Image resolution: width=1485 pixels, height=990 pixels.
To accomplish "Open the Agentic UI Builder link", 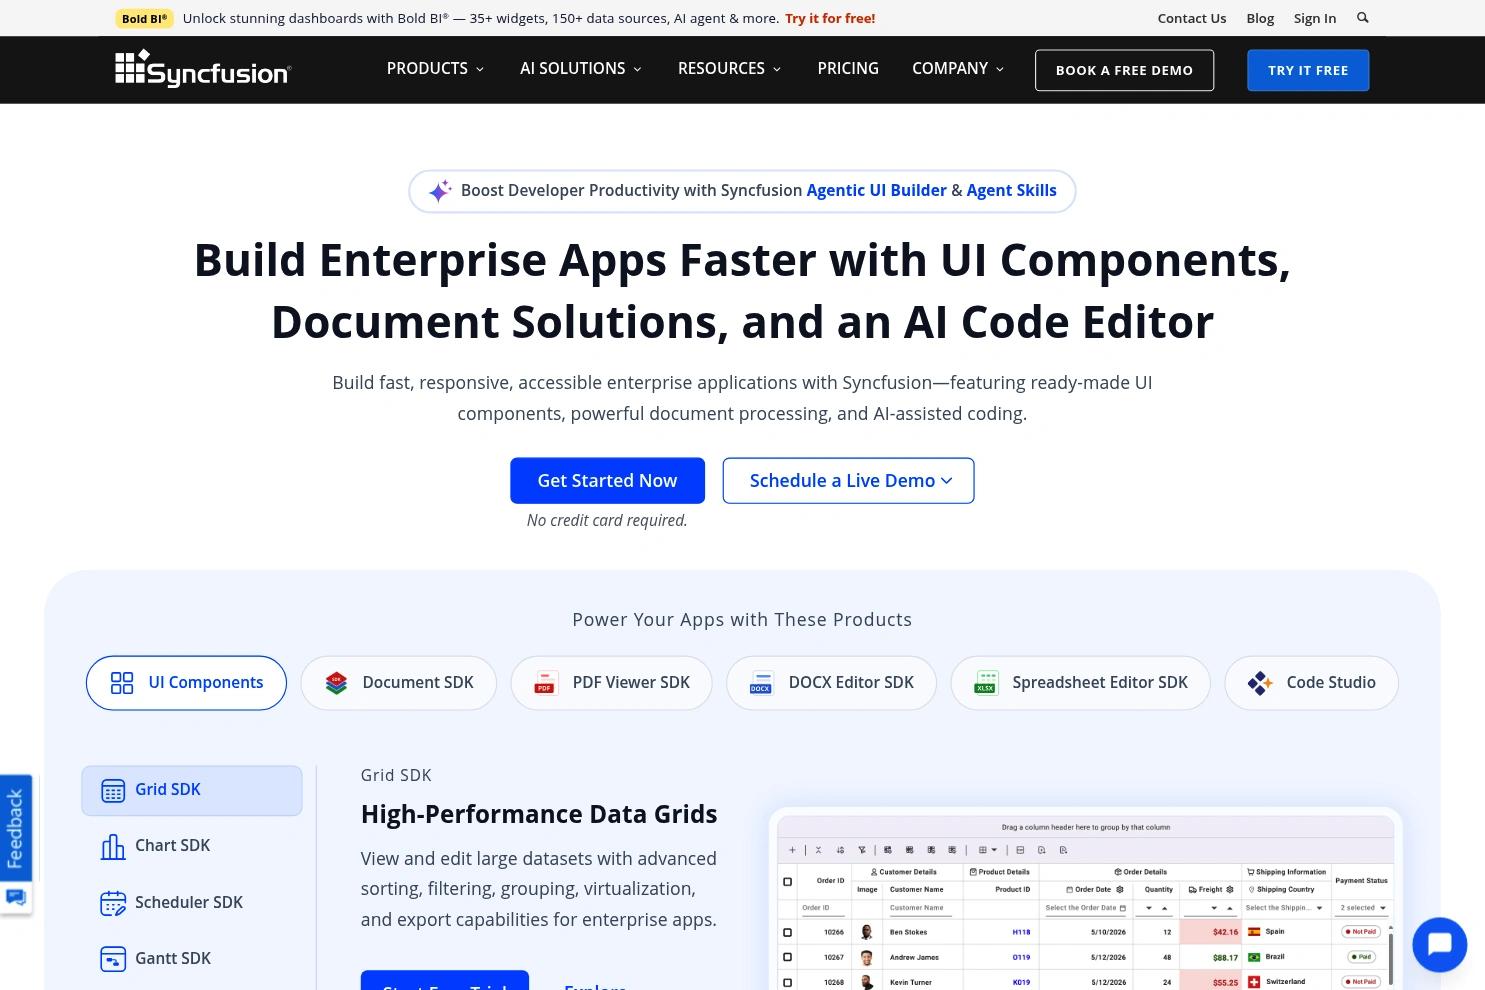I will (877, 191).
